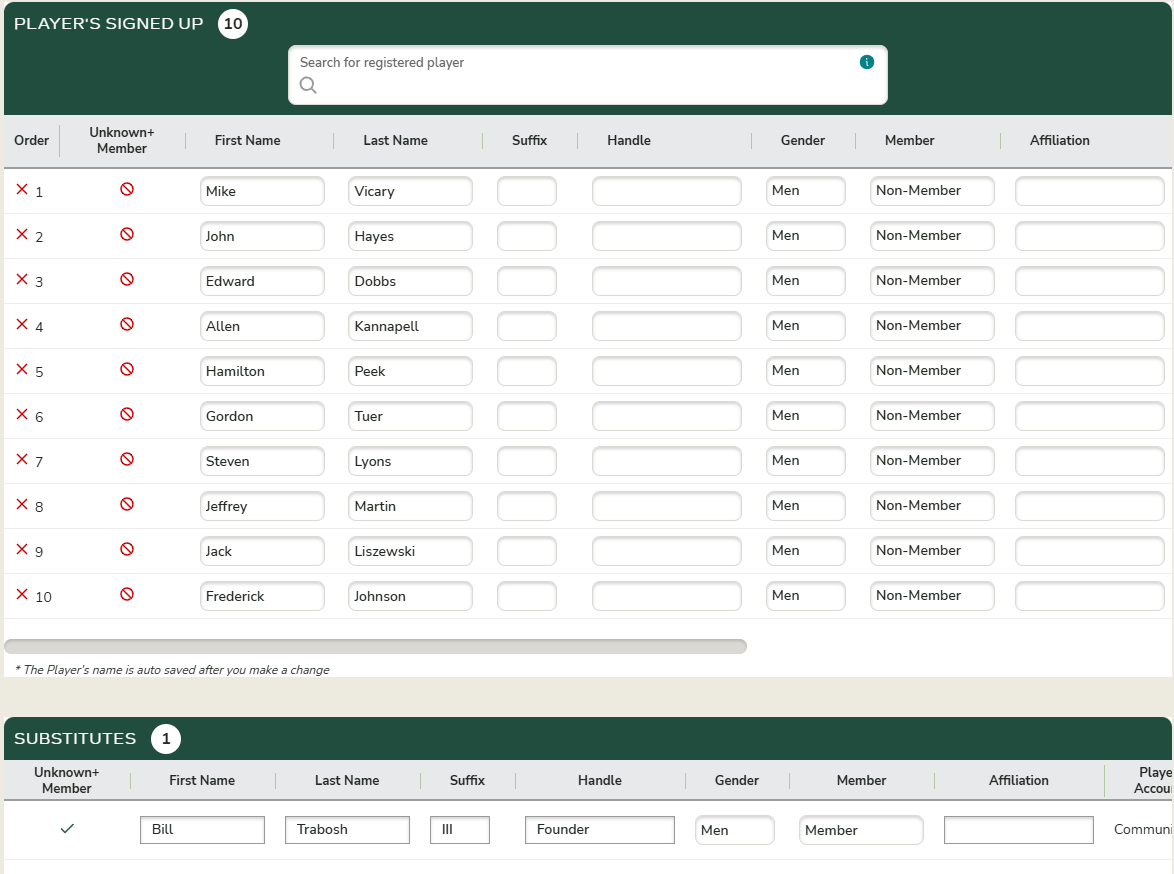Open Gender dropdown for substitute Bill Trabosh
Image resolution: width=1174 pixels, height=874 pixels.
734,830
